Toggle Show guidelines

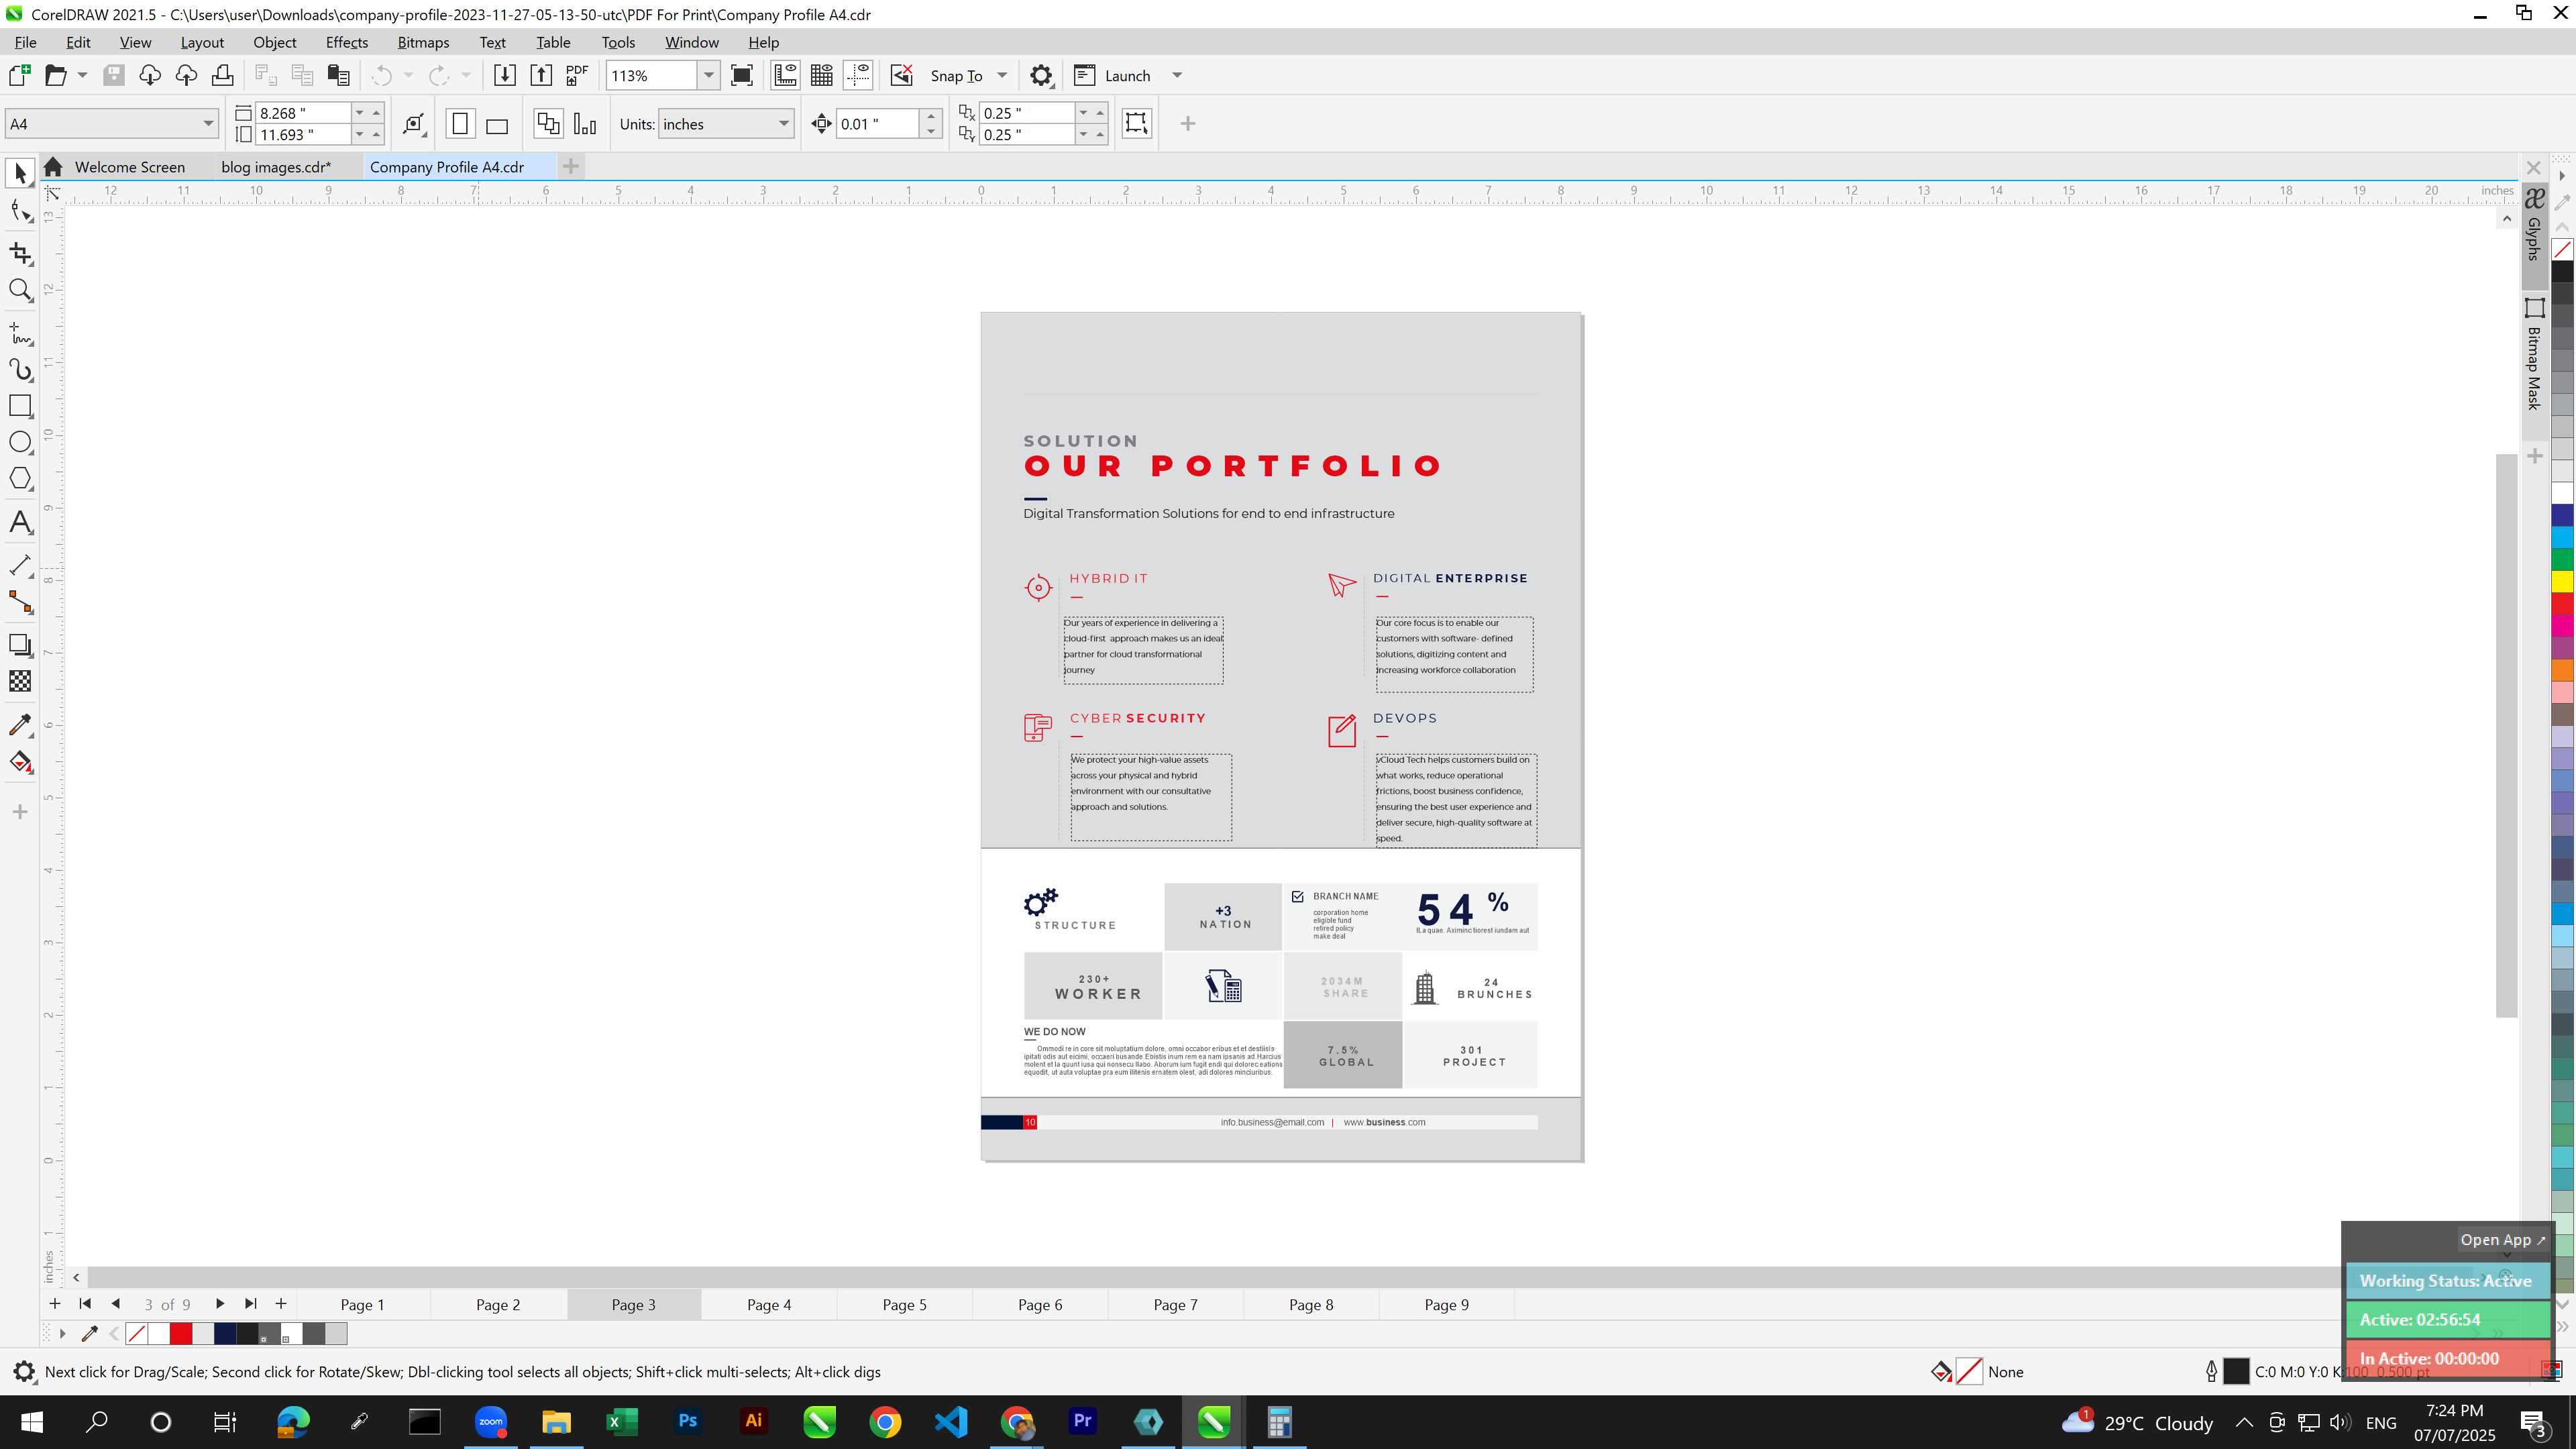[x=858, y=76]
